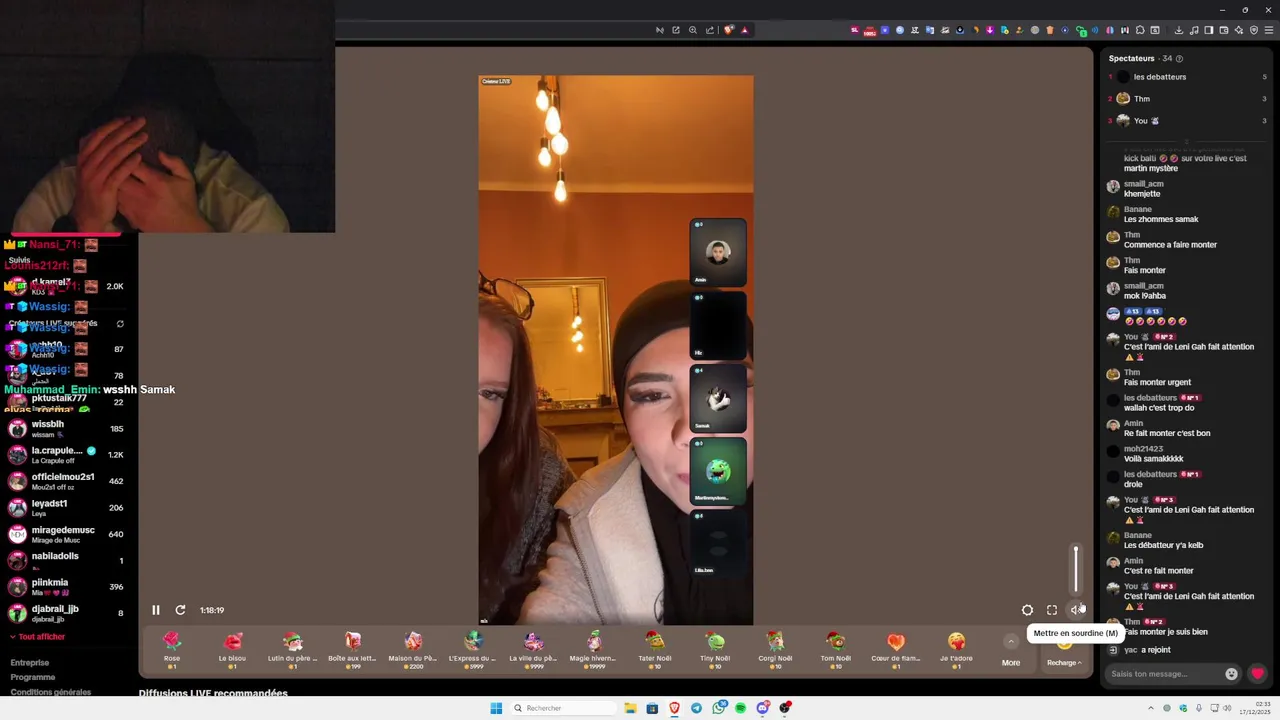Open pktustalk777 live channel

pos(68,402)
